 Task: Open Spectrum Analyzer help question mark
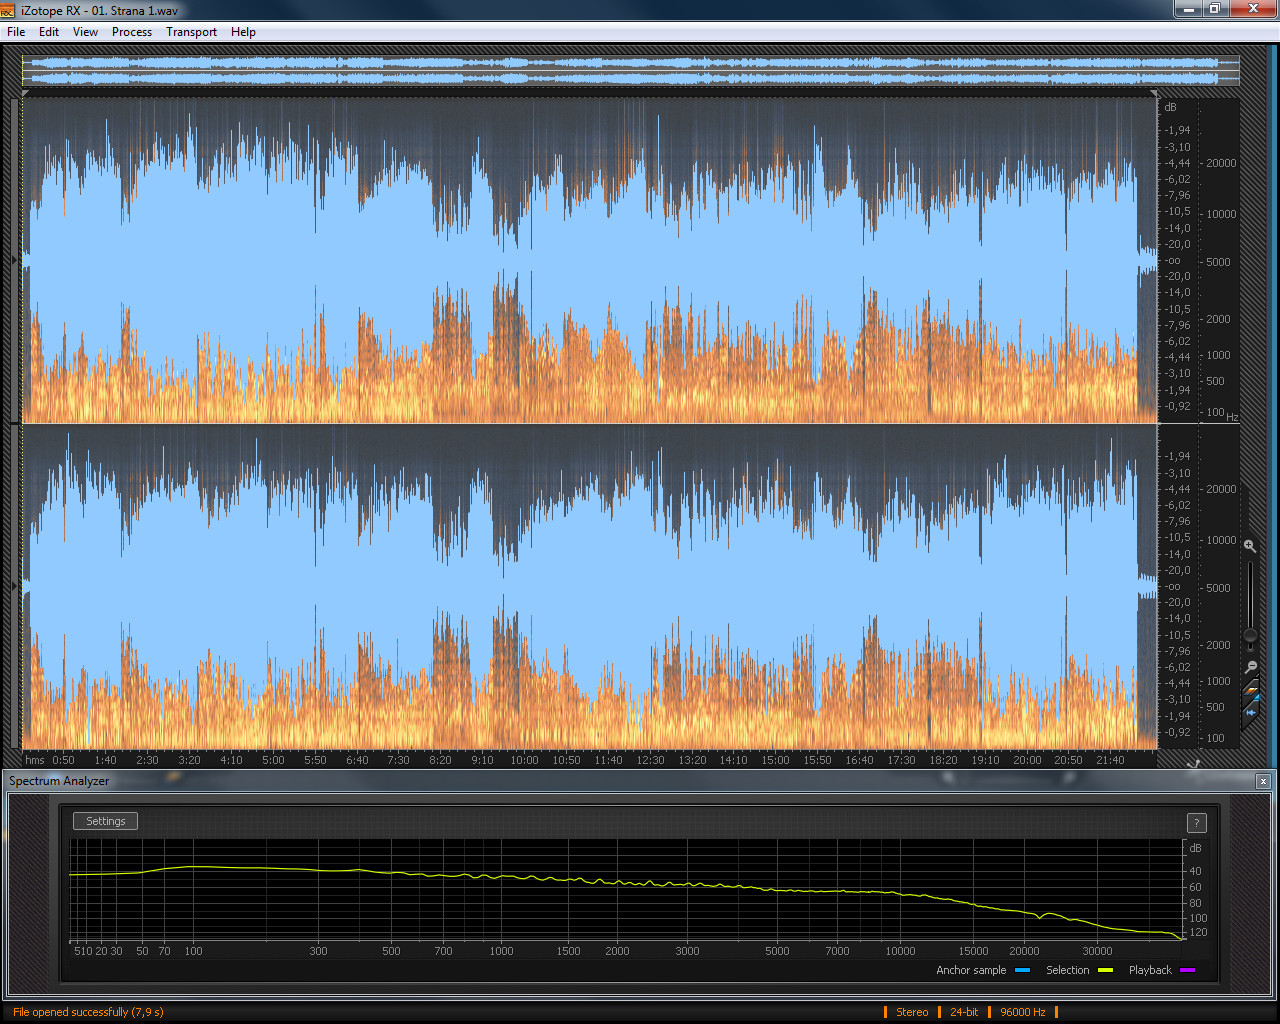(1196, 823)
